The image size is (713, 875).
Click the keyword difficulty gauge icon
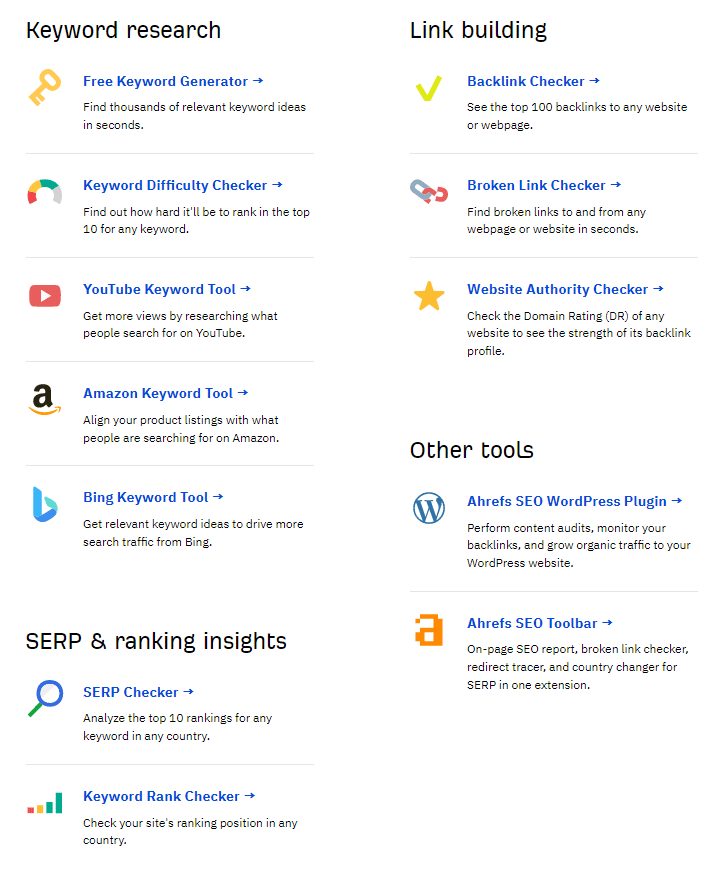45,191
